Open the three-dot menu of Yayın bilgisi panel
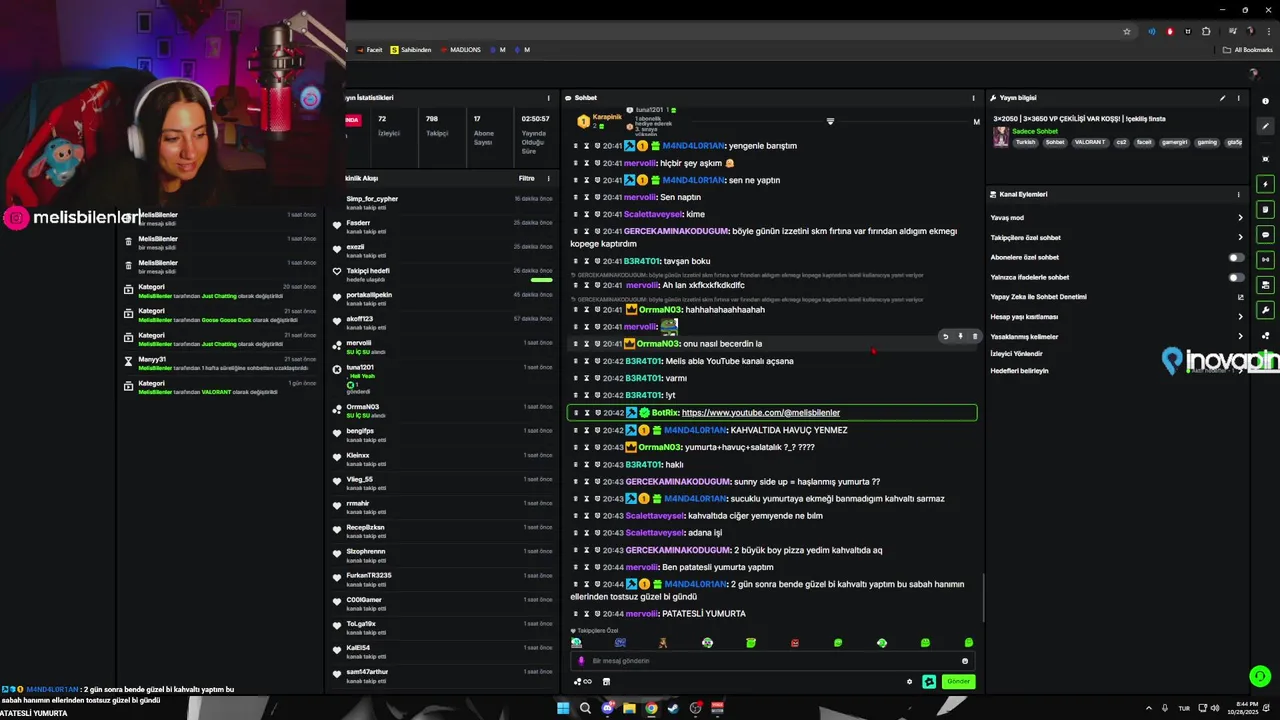 [x=1239, y=98]
